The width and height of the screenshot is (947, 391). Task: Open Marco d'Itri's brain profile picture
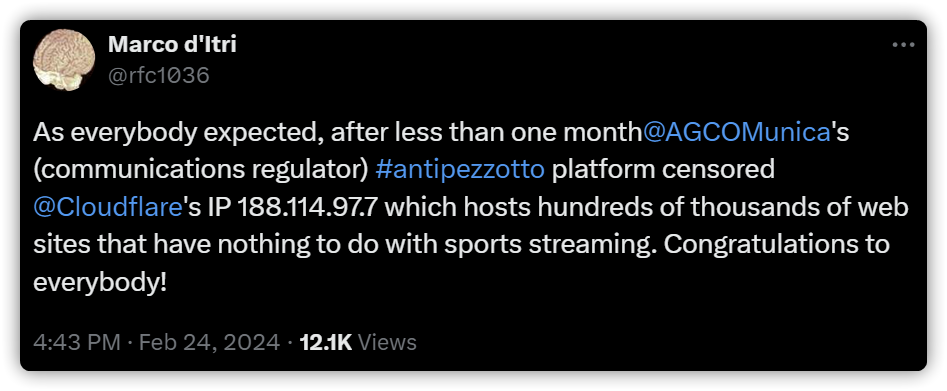[63, 60]
